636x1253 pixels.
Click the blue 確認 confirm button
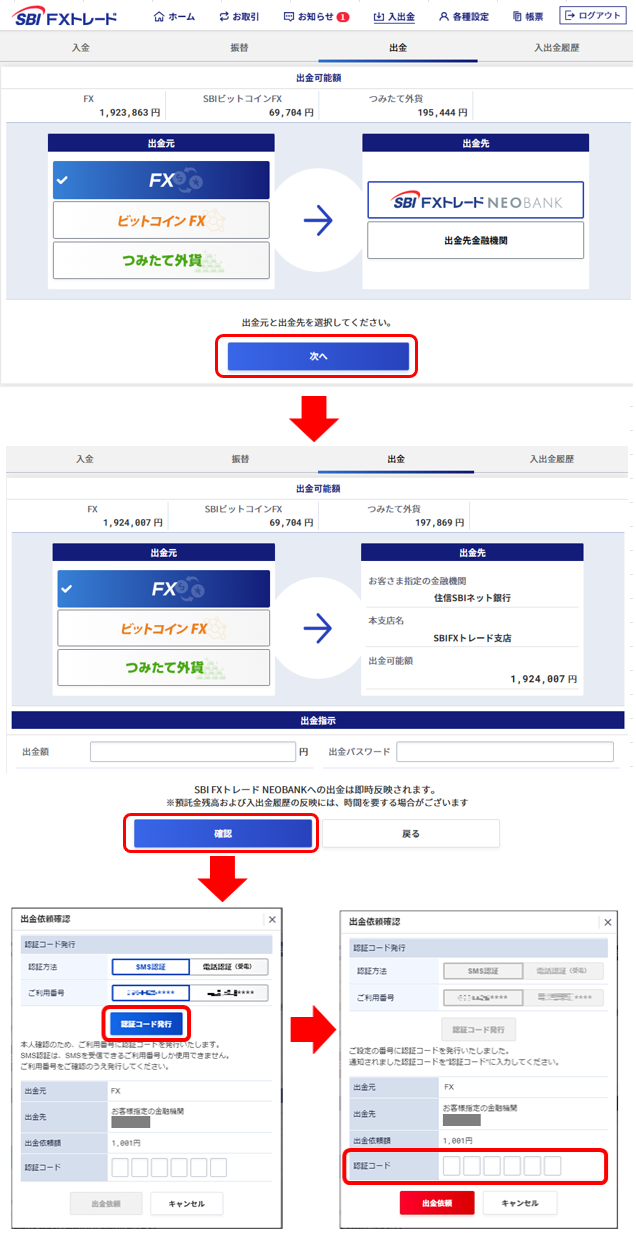pos(222,833)
